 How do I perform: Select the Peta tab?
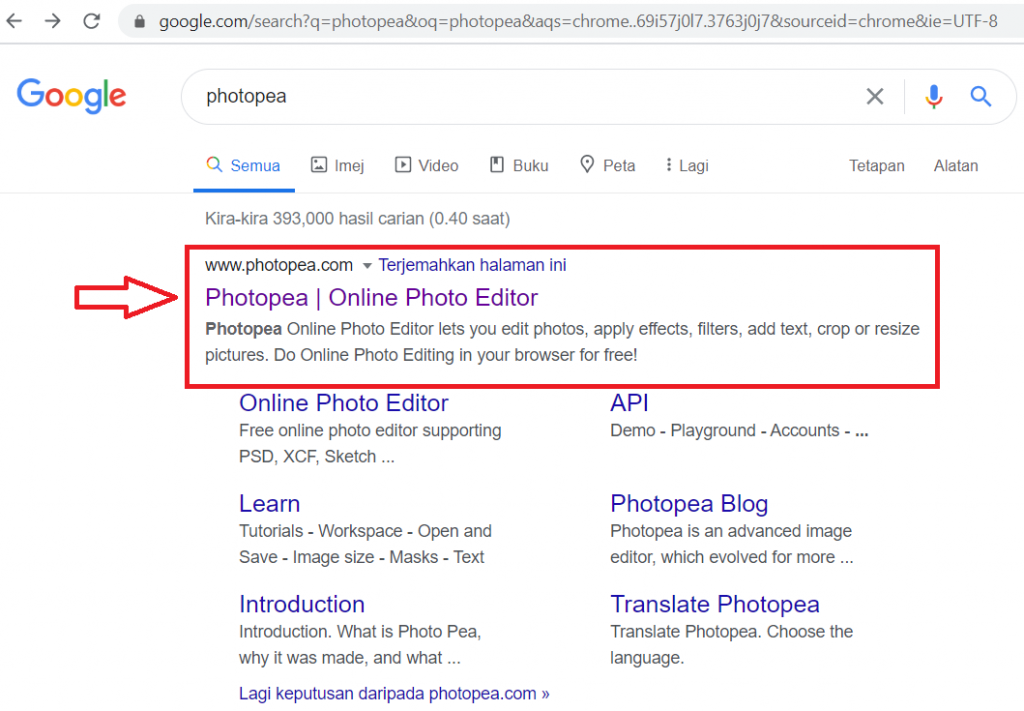point(607,166)
